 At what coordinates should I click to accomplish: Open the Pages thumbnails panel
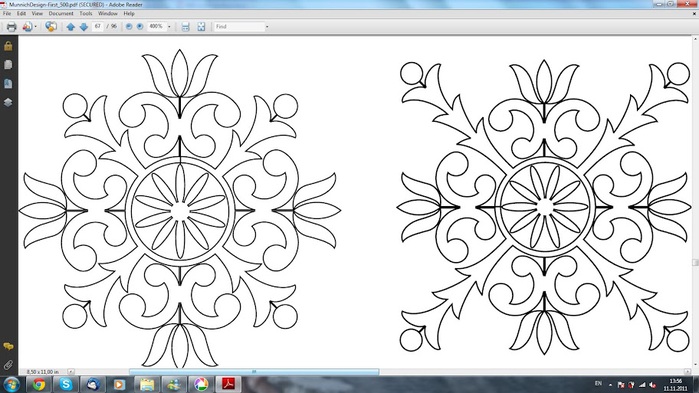[8, 65]
